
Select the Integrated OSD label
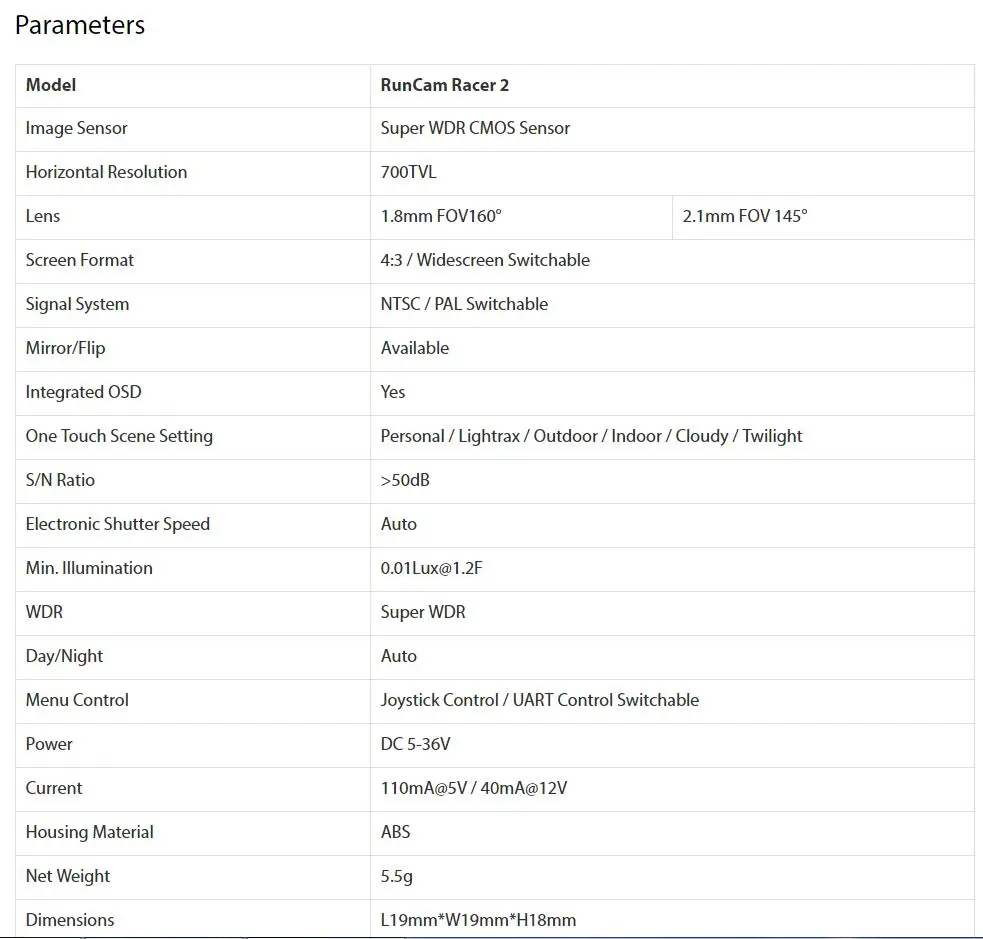[83, 392]
